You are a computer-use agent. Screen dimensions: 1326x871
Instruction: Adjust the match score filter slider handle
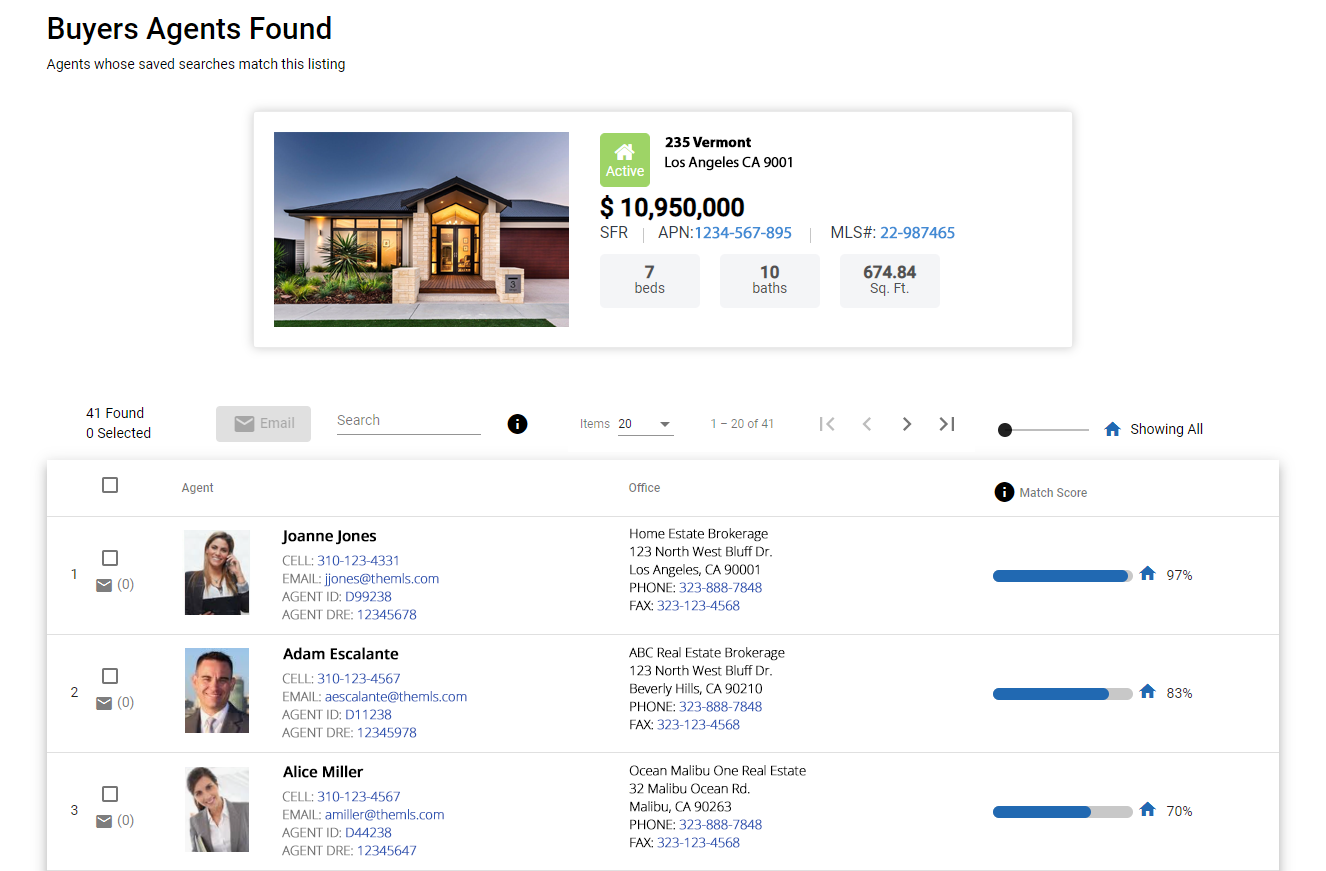pos(1005,430)
